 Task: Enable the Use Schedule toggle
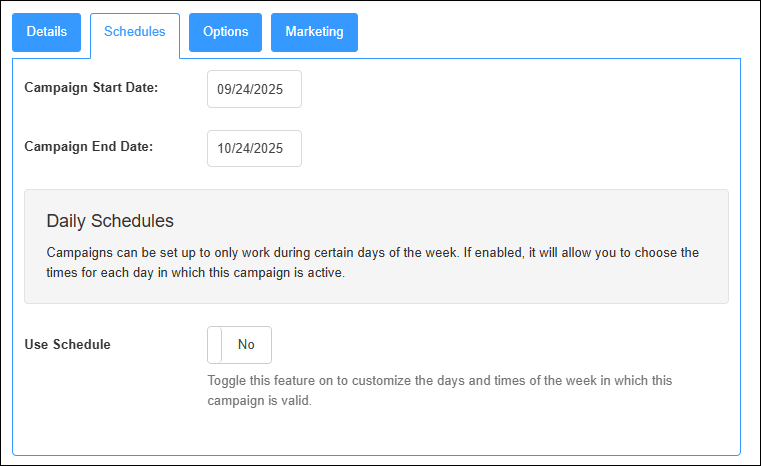pyautogui.click(x=239, y=345)
